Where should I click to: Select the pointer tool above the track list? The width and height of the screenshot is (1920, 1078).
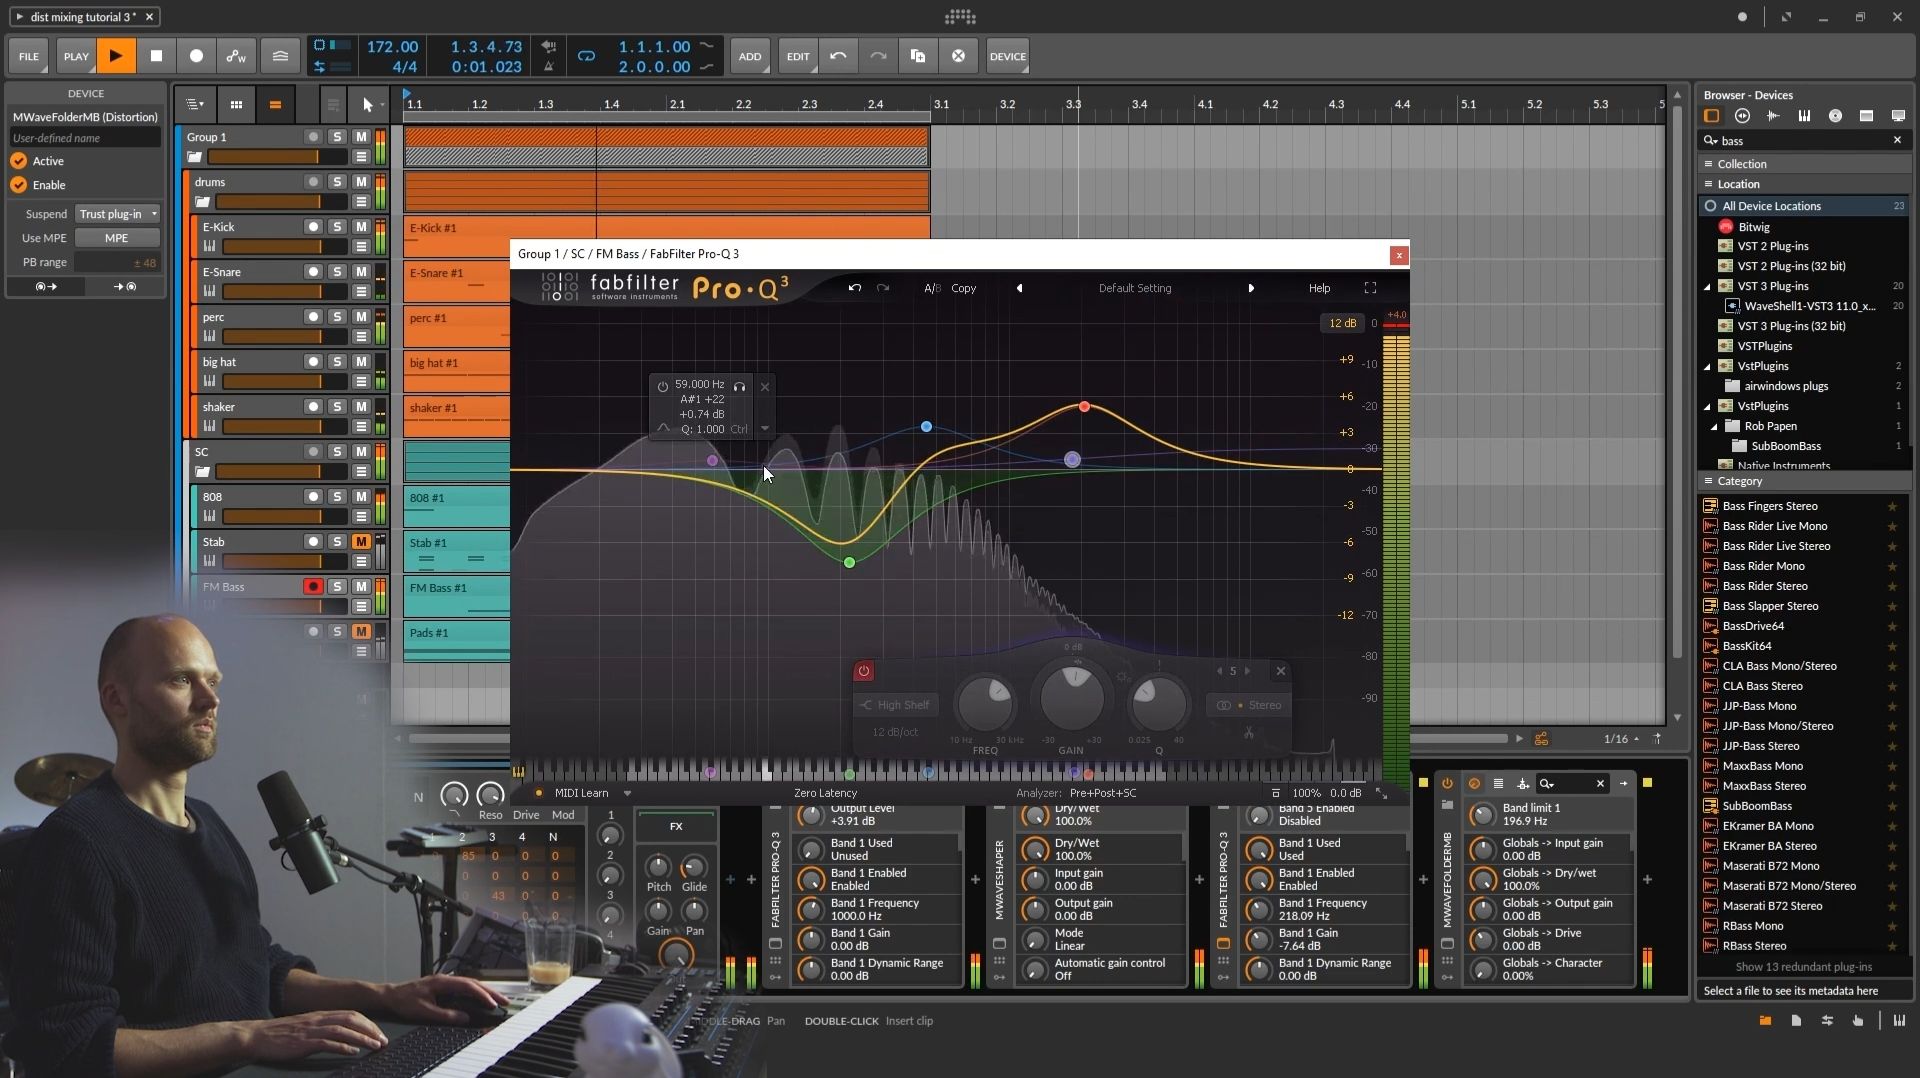pos(368,104)
